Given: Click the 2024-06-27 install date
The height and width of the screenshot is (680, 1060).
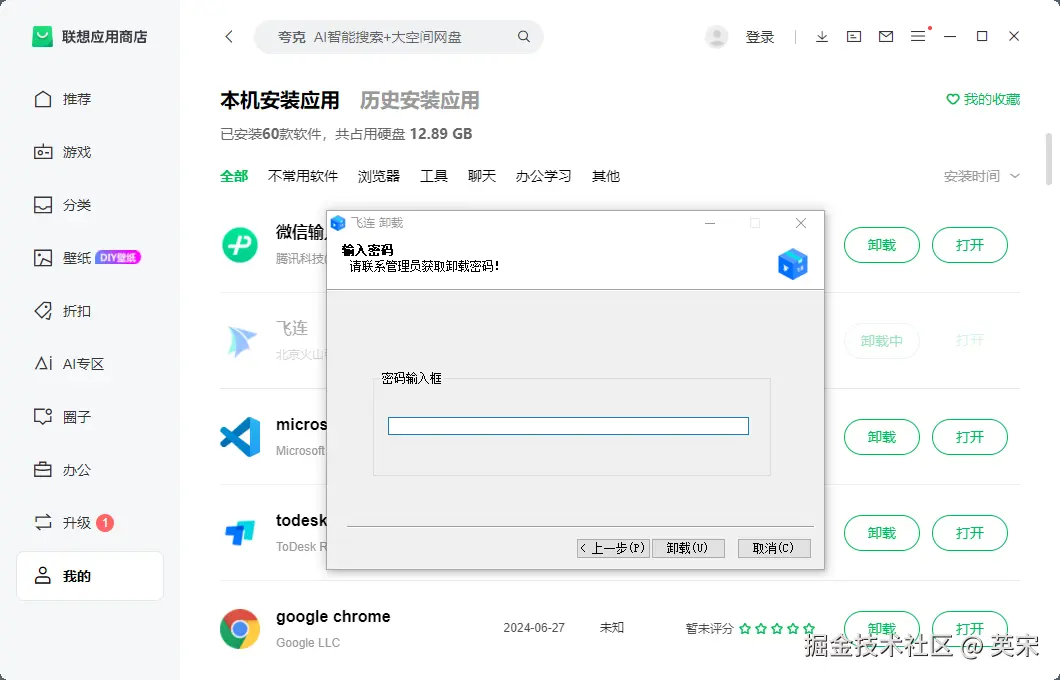Looking at the screenshot, I should pos(534,628).
